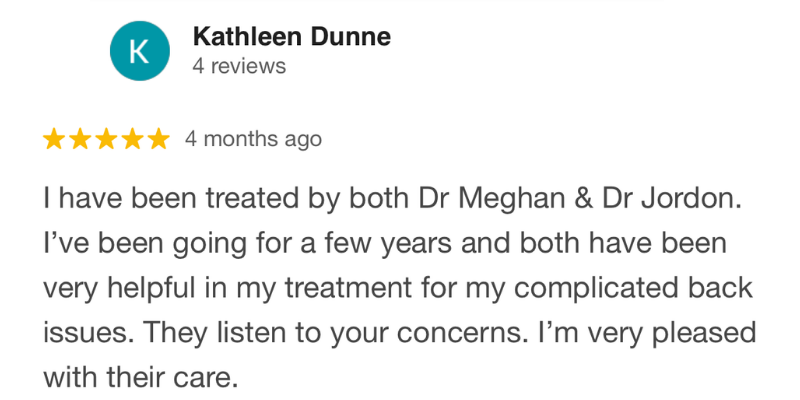This screenshot has height=400, width=800.
Task: View the reviewer's '4 reviews' count
Action: tap(238, 67)
